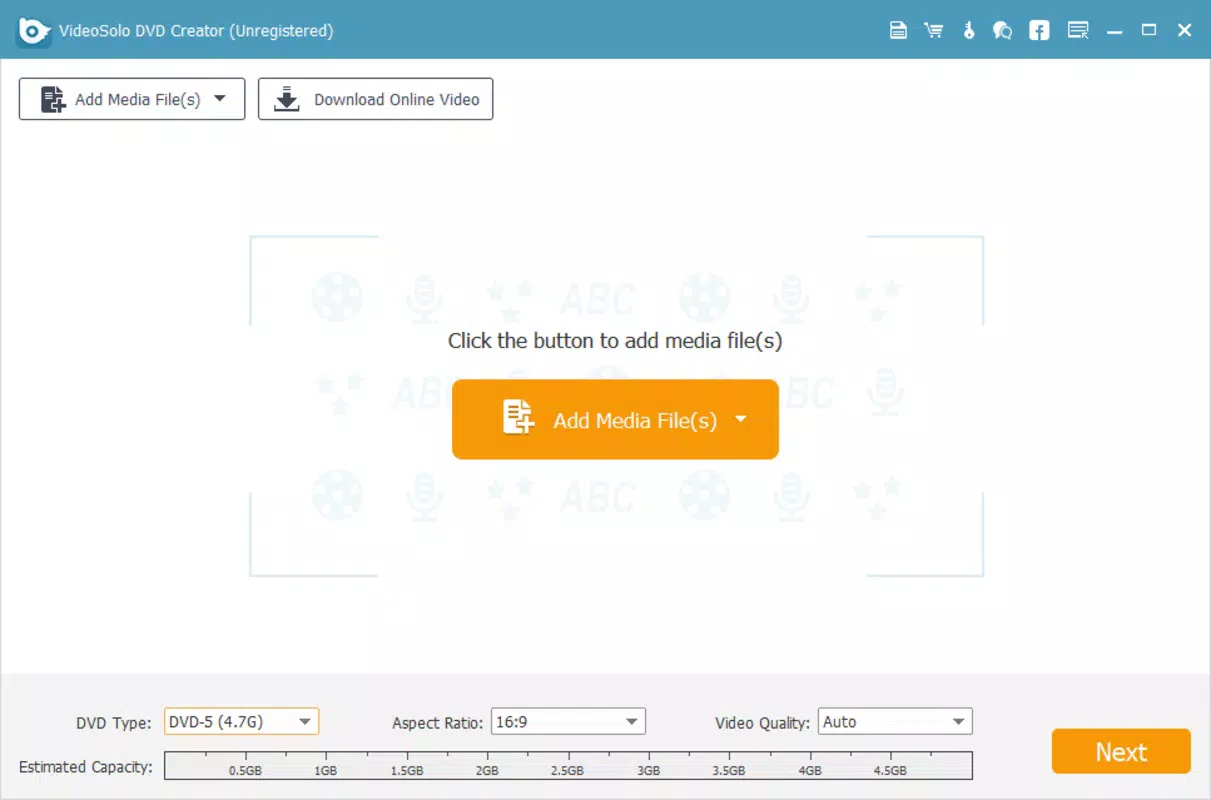The height and width of the screenshot is (800, 1211).
Task: Click the orange Add Media File(s) button
Action: (x=615, y=419)
